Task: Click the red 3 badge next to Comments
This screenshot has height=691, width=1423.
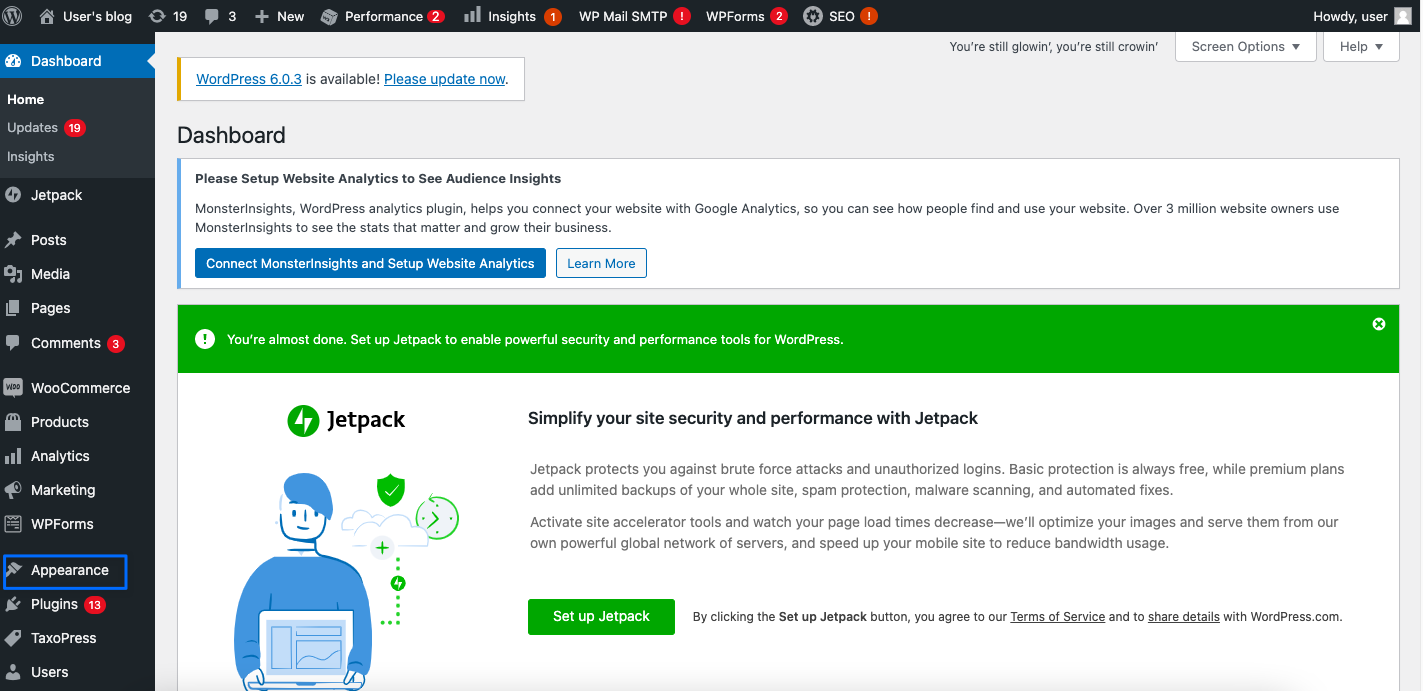Action: (x=116, y=344)
